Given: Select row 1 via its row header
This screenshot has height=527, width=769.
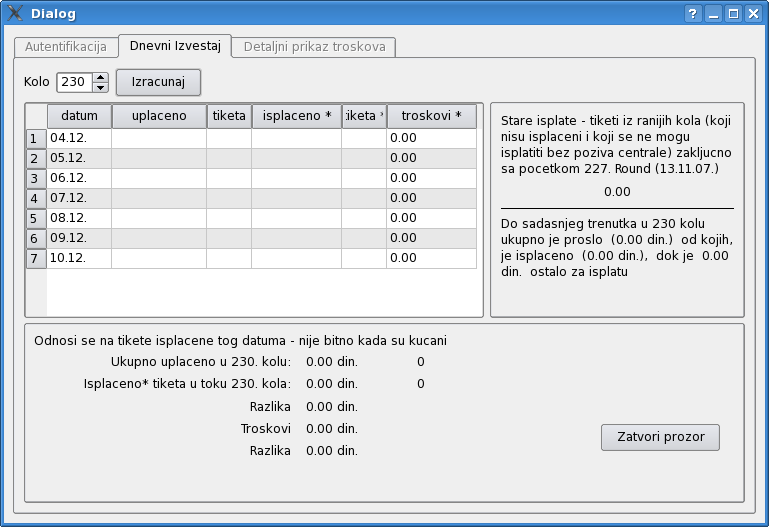Looking at the screenshot, I should point(35,138).
